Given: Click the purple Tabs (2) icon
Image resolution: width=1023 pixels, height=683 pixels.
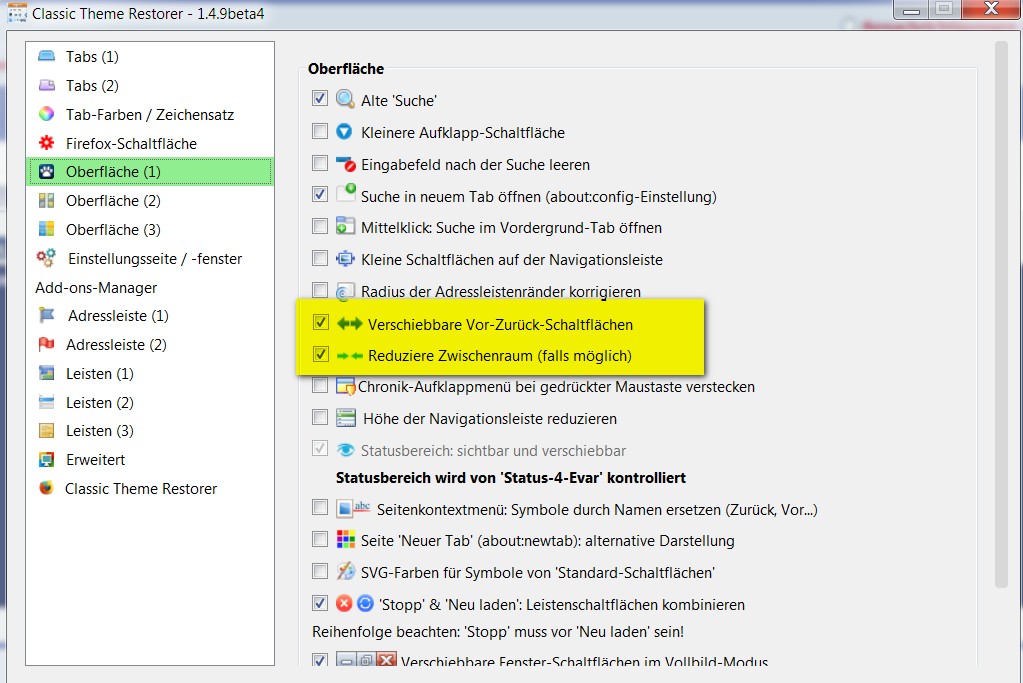Looking at the screenshot, I should click(x=46, y=85).
